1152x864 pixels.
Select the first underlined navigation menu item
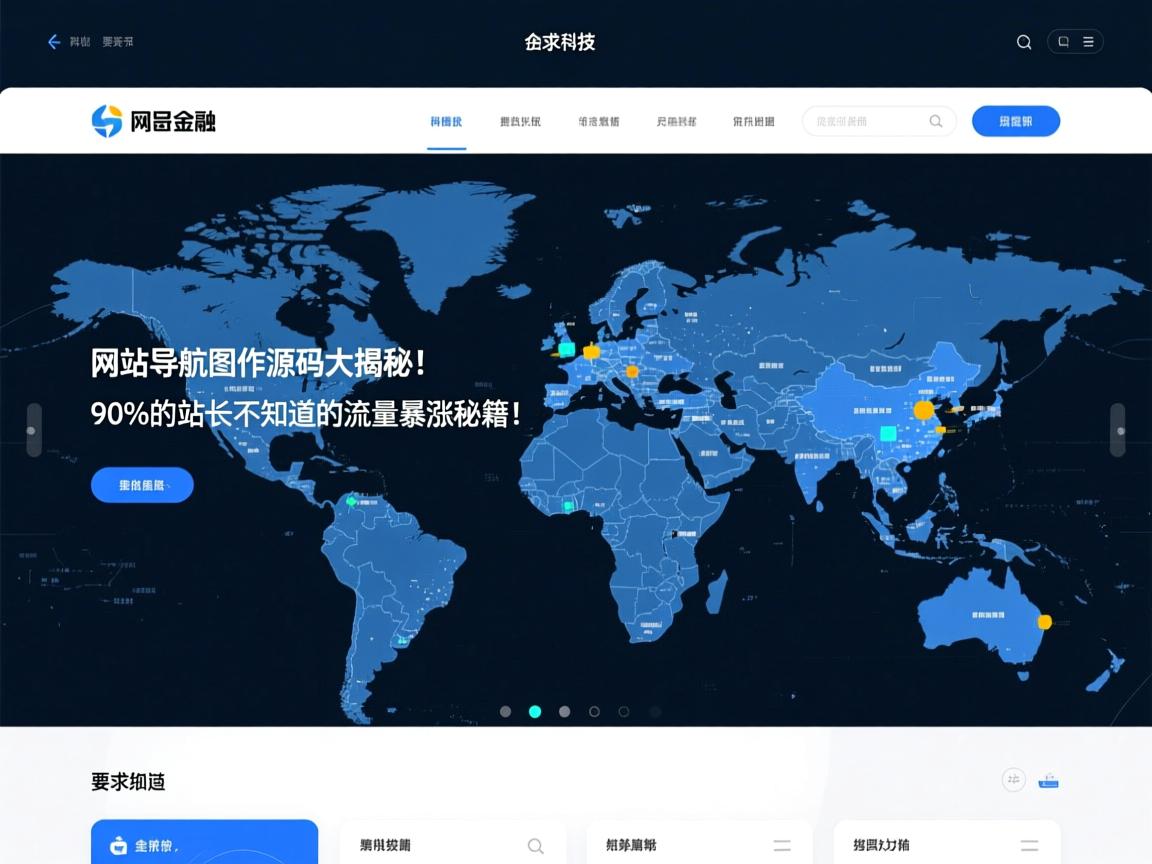[446, 120]
